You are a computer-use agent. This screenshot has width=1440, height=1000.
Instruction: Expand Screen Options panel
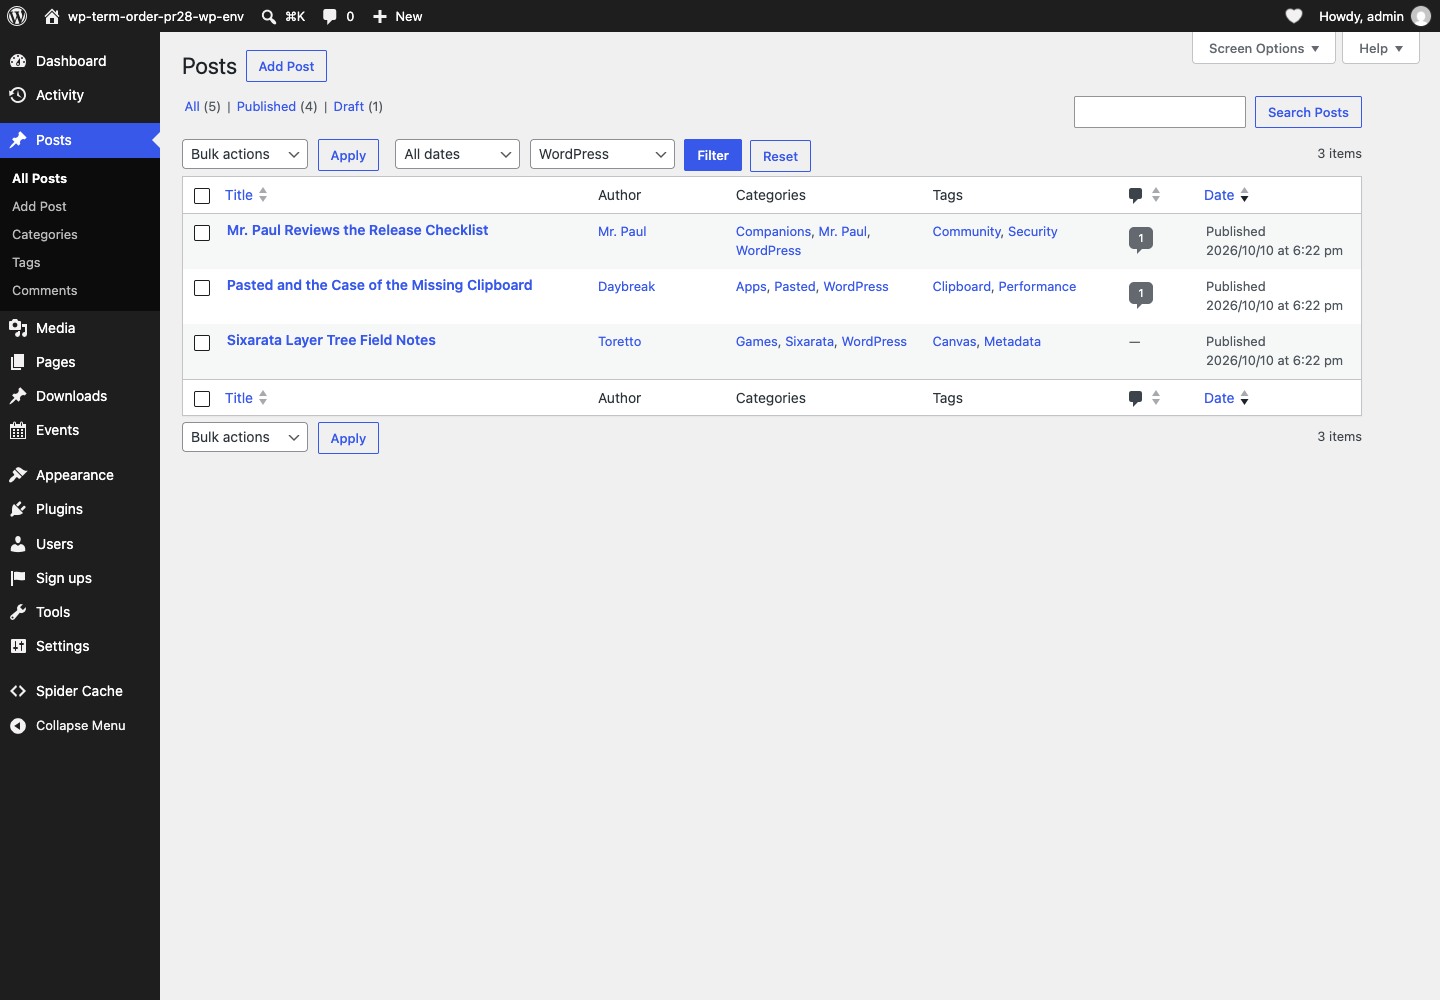coord(1264,48)
